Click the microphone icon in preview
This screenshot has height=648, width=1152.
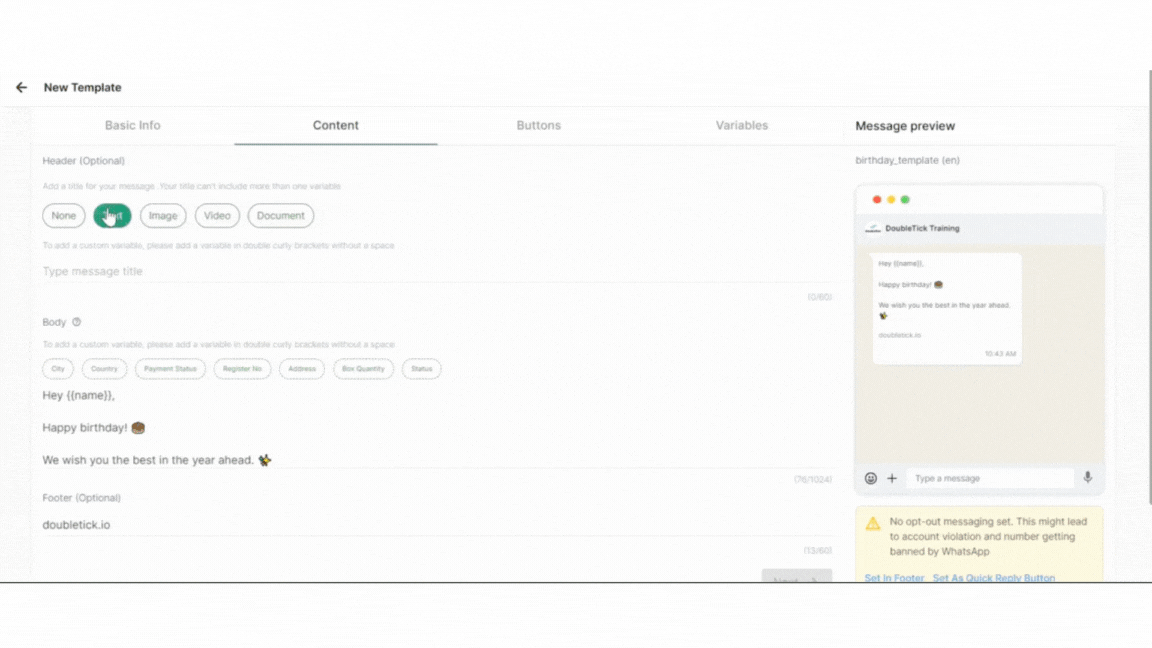pyautogui.click(x=1087, y=478)
